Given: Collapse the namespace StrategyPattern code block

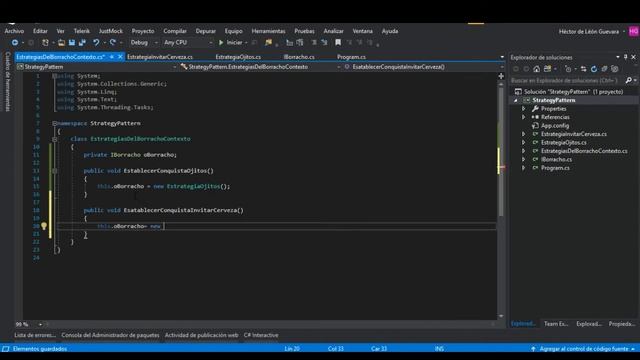Looking at the screenshot, I should [x=54, y=123].
